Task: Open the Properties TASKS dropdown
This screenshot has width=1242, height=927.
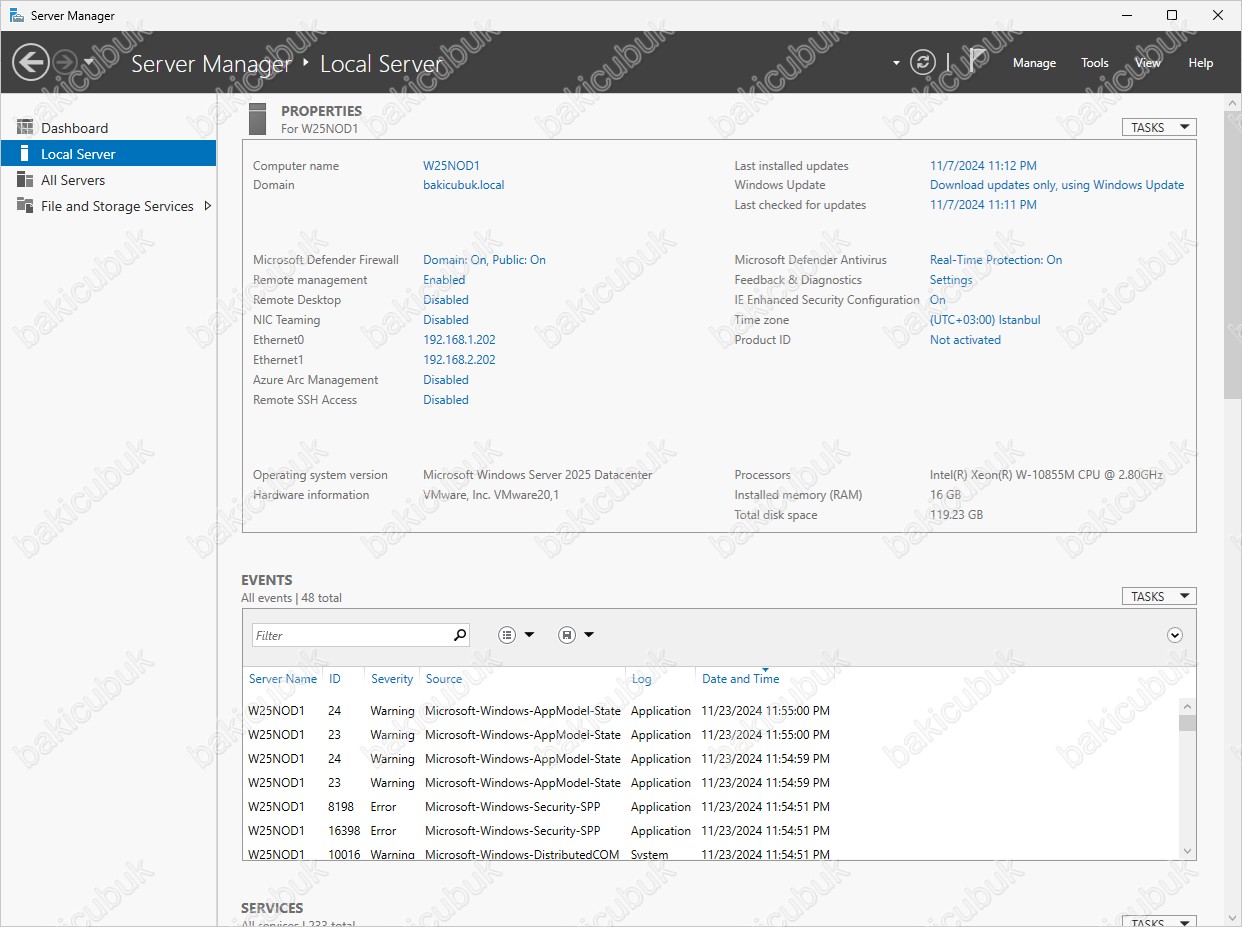Action: (1159, 127)
